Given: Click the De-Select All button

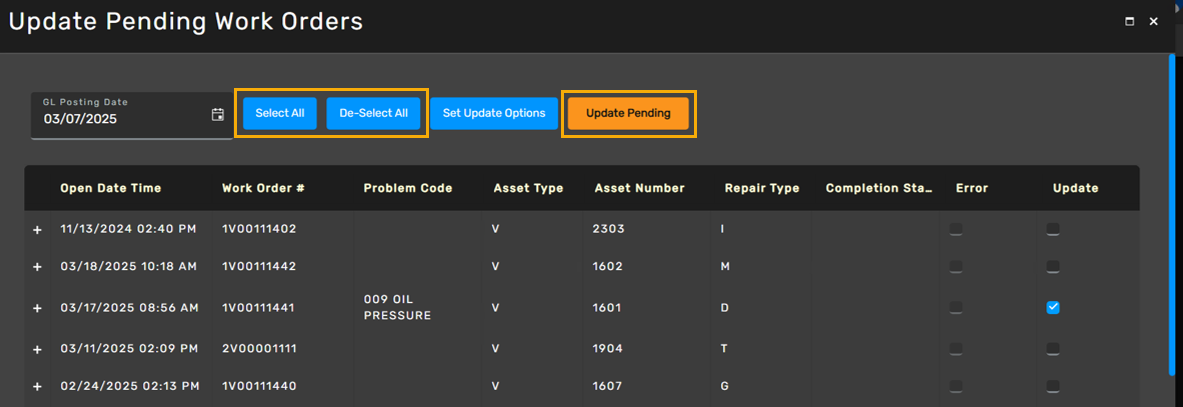Looking at the screenshot, I should pyautogui.click(x=373, y=113).
